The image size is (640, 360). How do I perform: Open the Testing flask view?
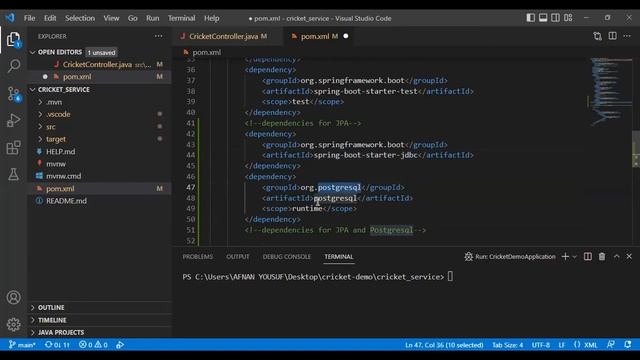pos(13,174)
